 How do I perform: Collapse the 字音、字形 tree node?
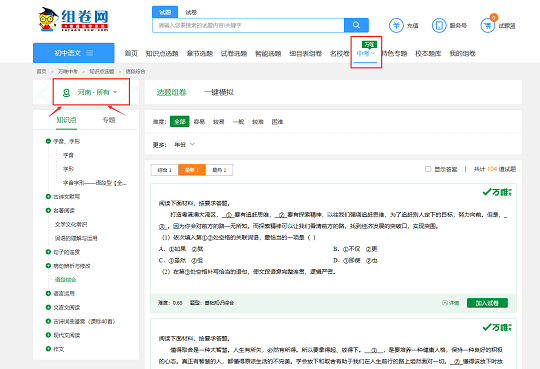pyautogui.click(x=48, y=141)
